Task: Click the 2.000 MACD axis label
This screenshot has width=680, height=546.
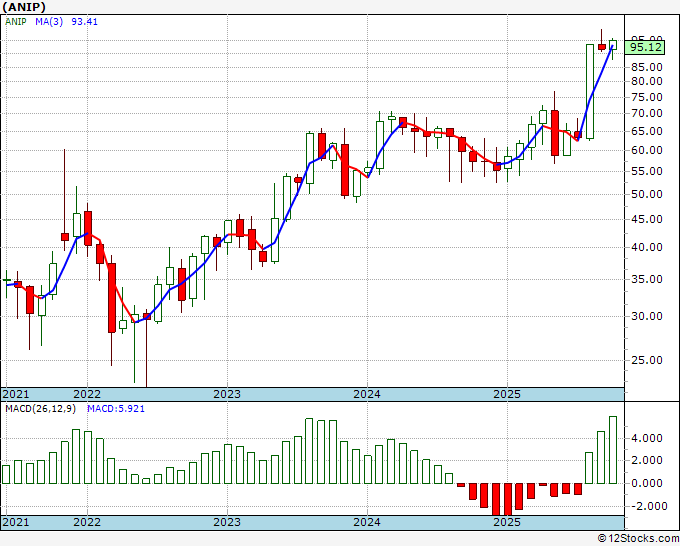Action: coord(647,461)
